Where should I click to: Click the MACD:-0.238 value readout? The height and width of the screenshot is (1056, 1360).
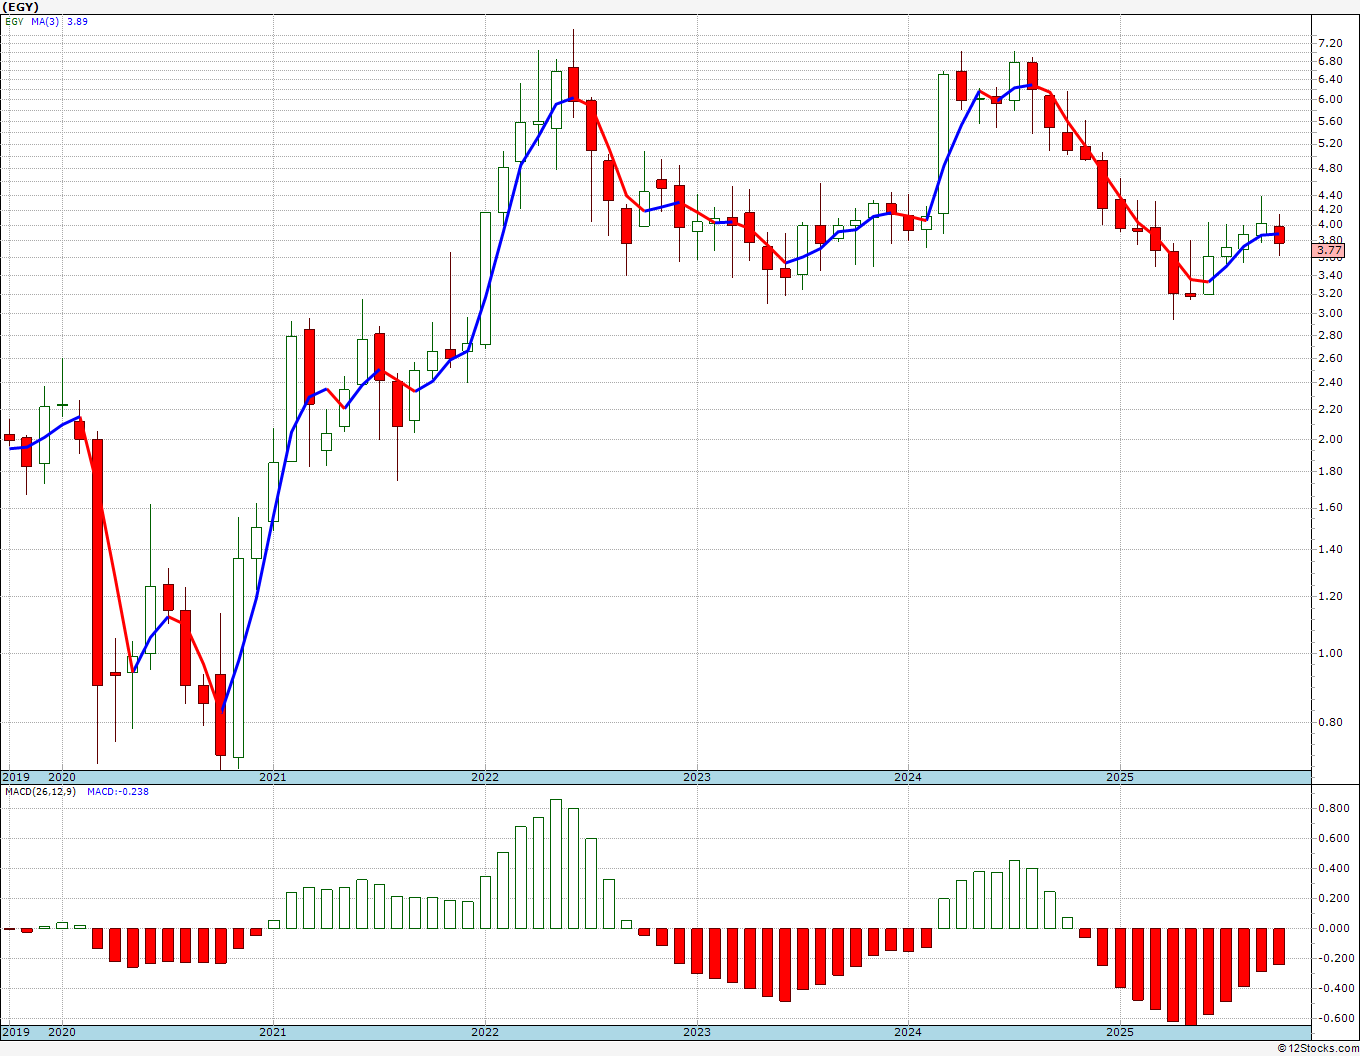(118, 791)
